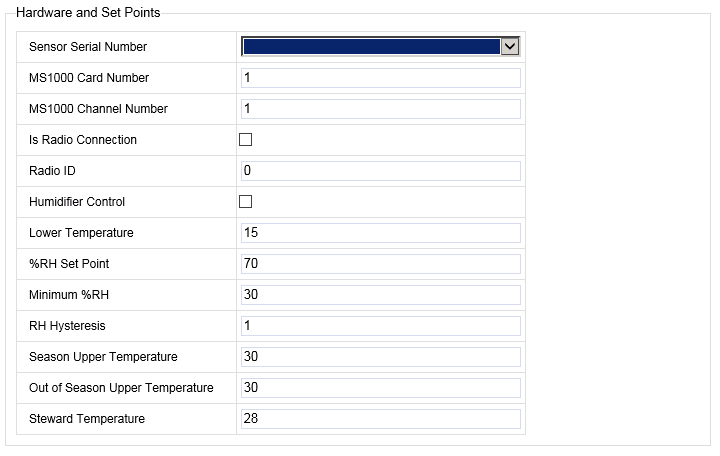Click the Is Radio Connection label

83,140
